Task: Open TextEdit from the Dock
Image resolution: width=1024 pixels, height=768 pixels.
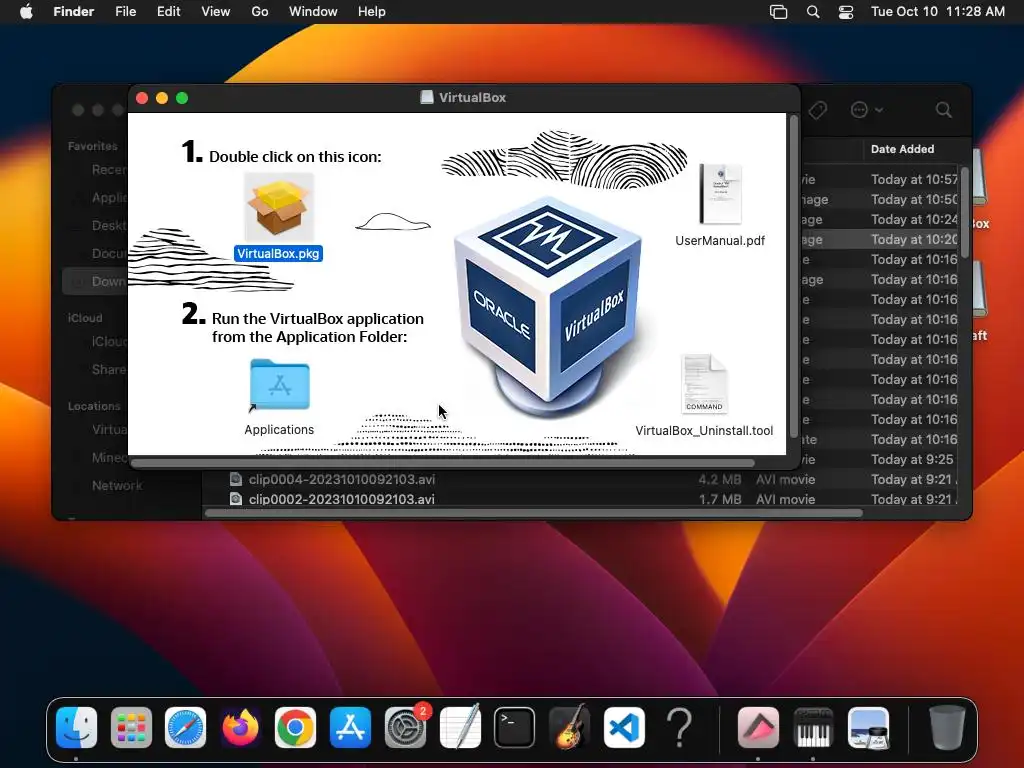Action: [x=460, y=728]
